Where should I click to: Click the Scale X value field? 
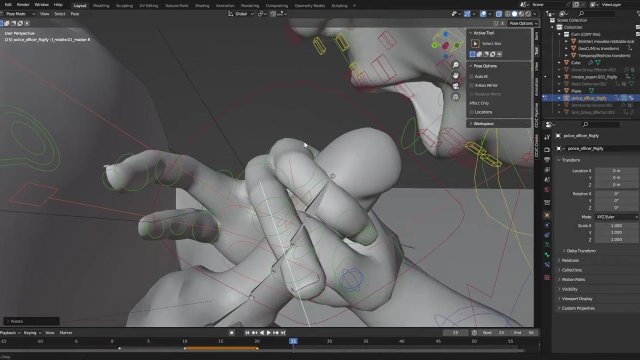[617, 225]
